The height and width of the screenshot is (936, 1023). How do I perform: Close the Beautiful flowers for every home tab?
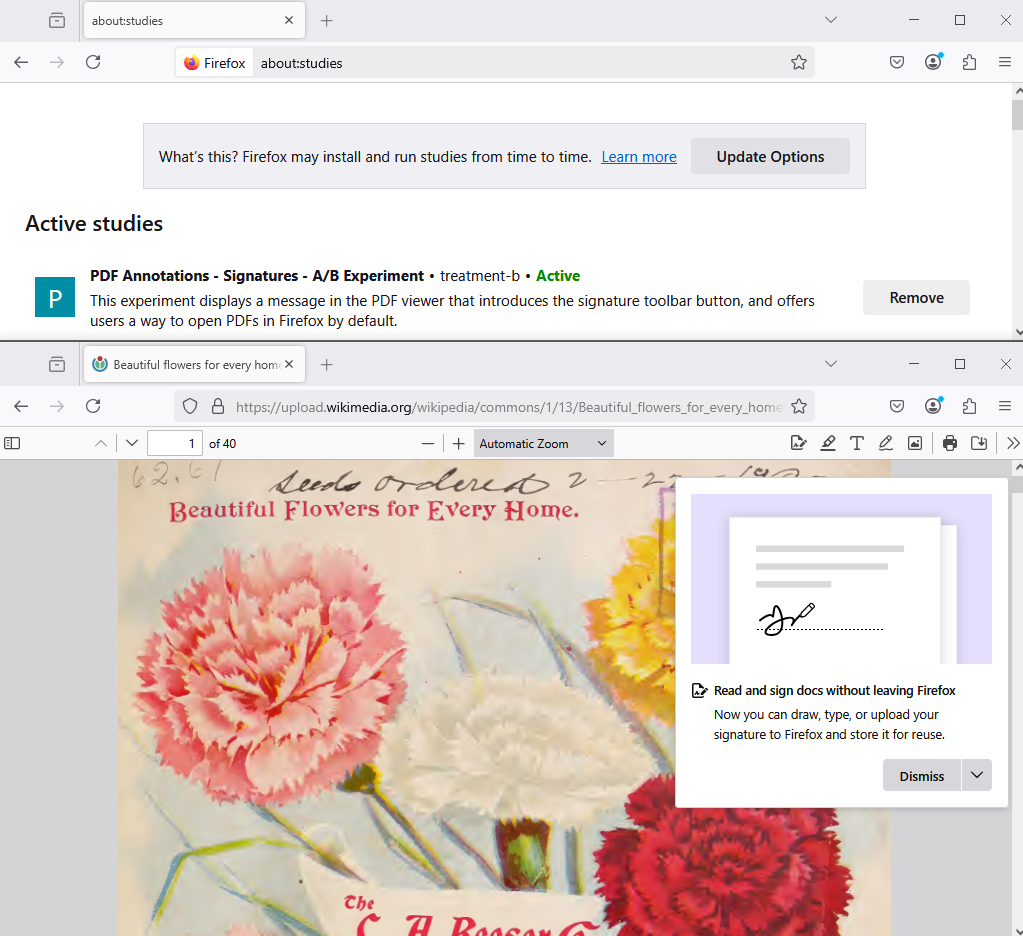(x=289, y=364)
